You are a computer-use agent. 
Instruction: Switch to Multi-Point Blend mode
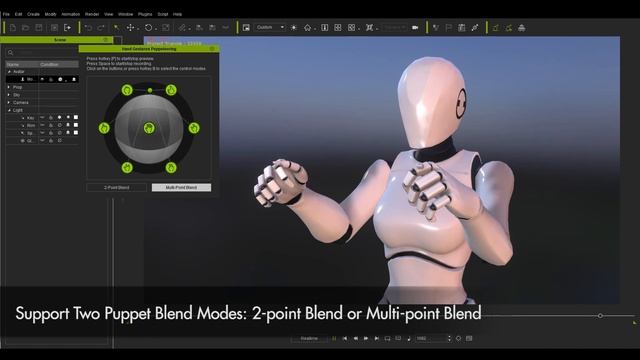(181, 188)
